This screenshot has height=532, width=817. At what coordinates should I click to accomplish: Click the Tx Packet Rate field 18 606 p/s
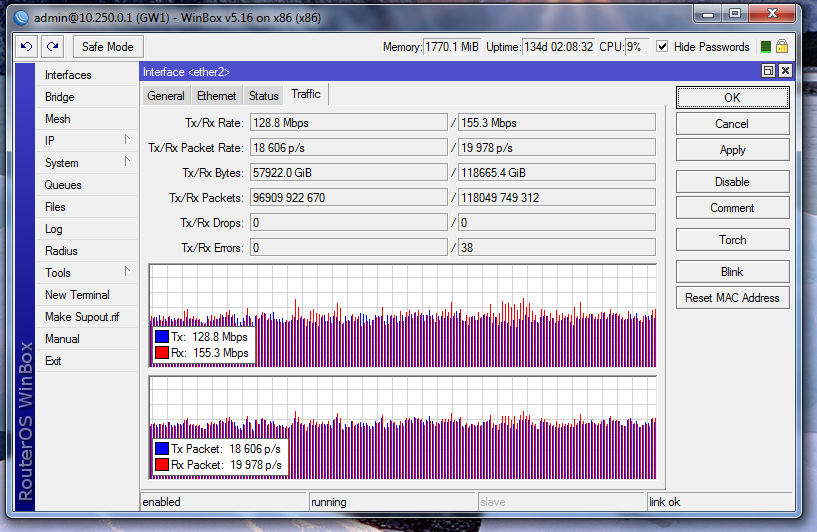(349, 147)
